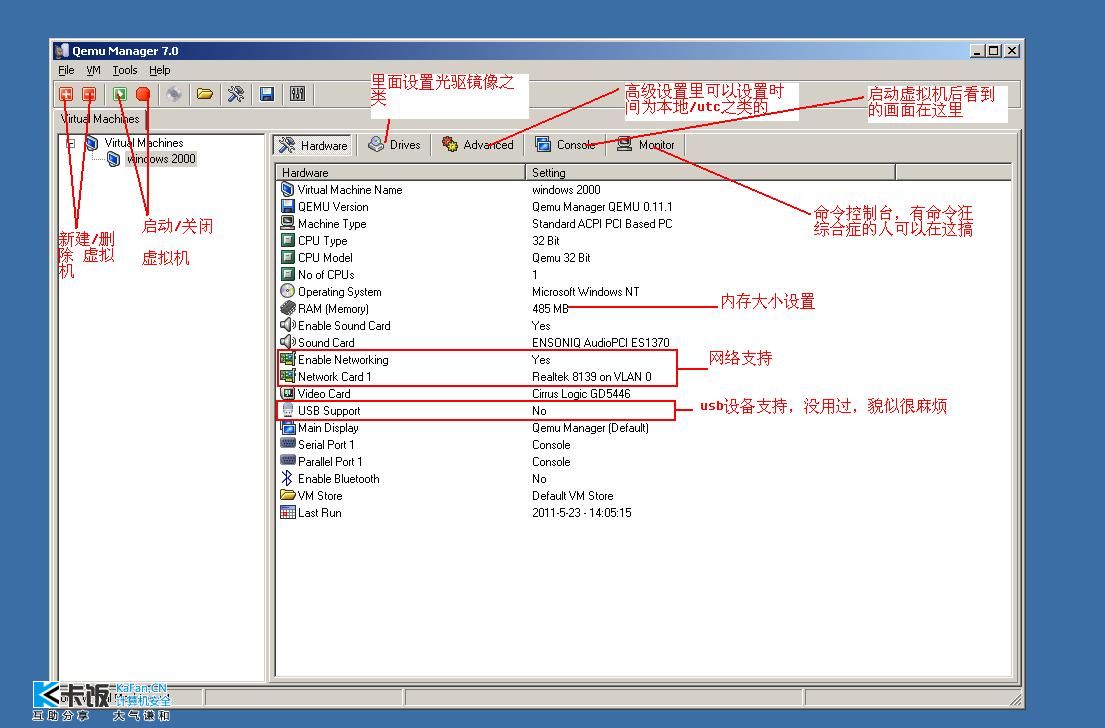Click the memory icon beside RAM (Memory)

click(288, 308)
